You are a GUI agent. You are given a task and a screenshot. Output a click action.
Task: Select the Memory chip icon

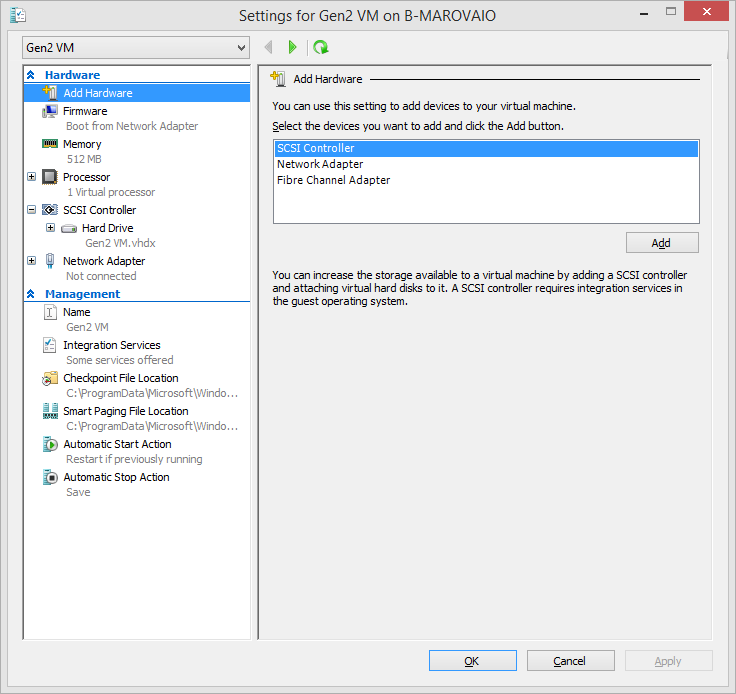[x=50, y=144]
